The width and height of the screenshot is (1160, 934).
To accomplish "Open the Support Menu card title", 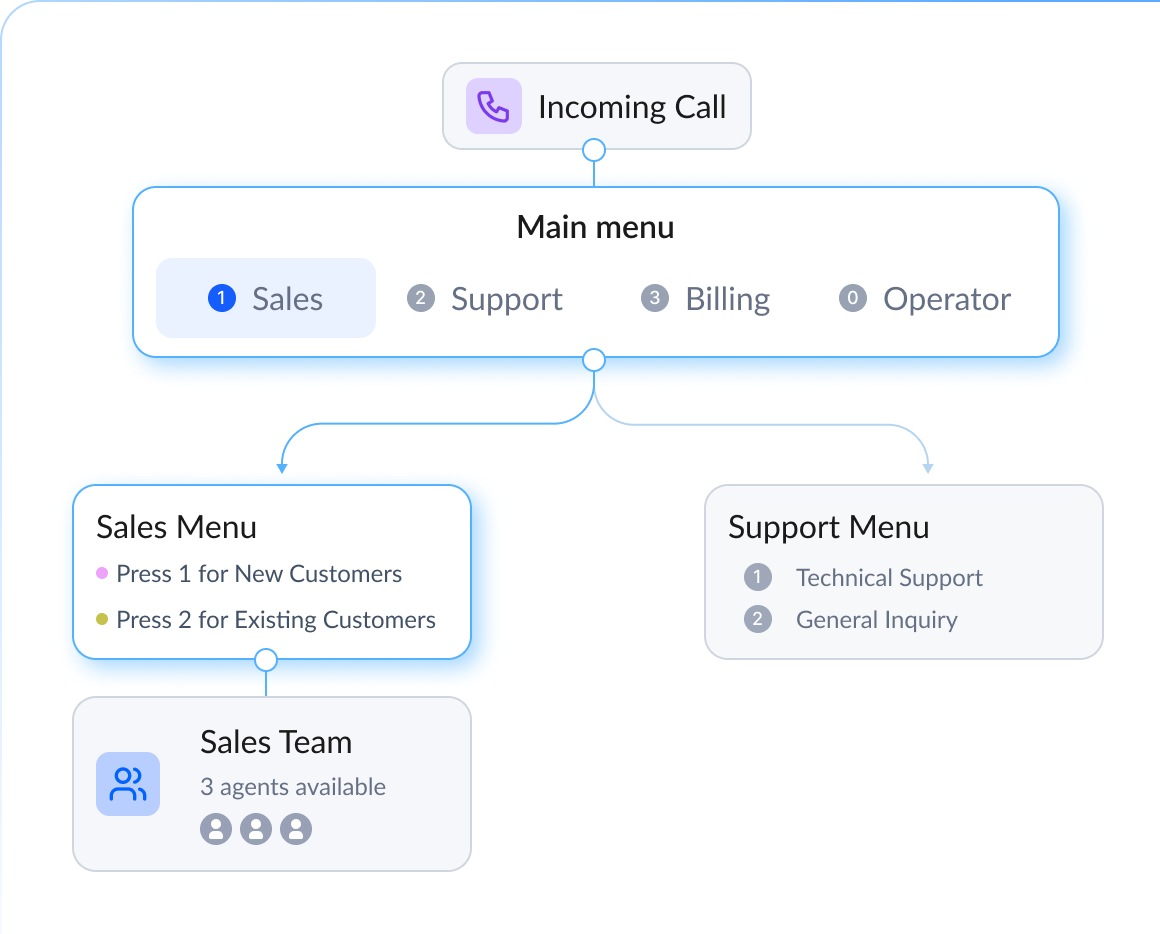I will (829, 527).
